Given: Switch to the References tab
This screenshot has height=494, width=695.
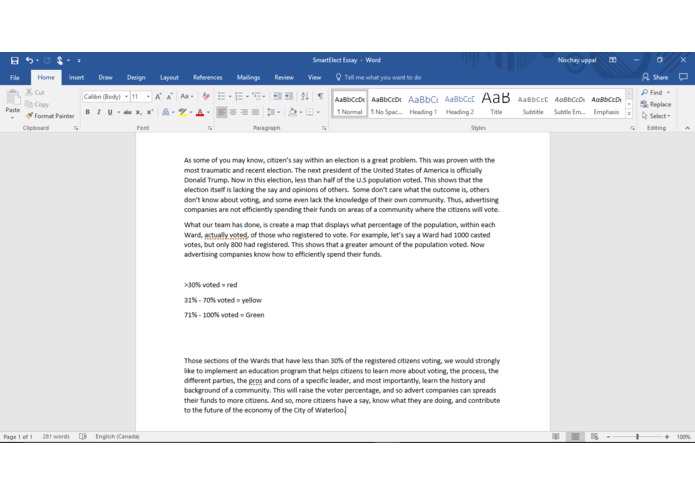Looking at the screenshot, I should (x=207, y=78).
